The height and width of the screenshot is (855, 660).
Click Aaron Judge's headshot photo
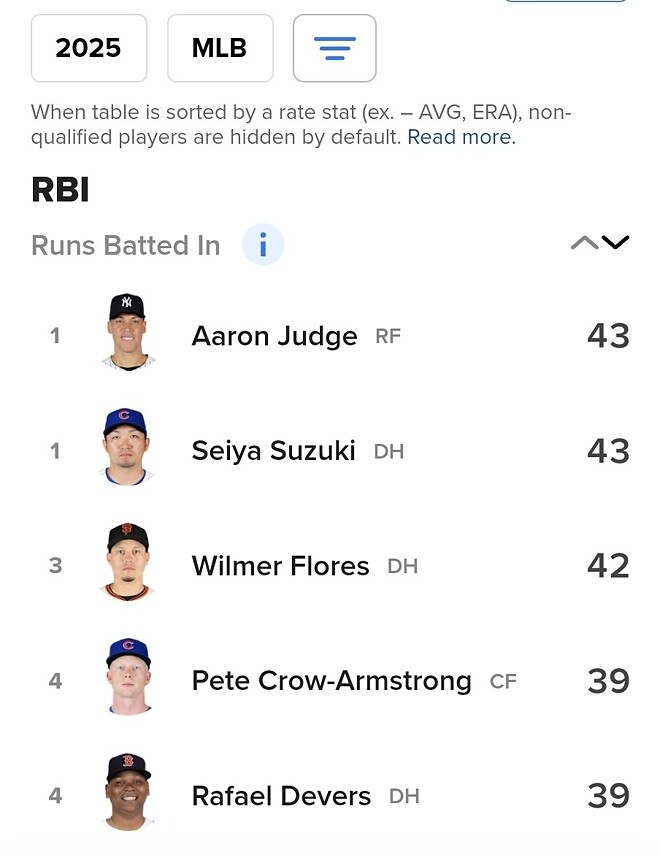[128, 334]
